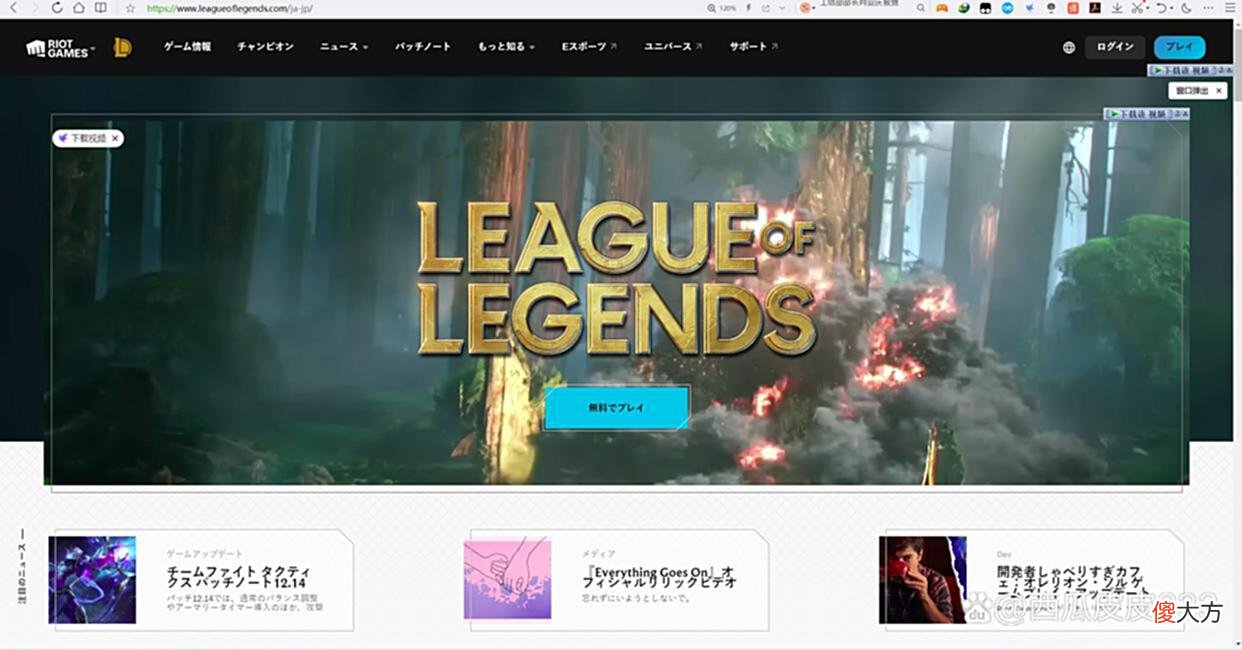Open the black square extension icon
The image size is (1242, 650).
[986, 8]
